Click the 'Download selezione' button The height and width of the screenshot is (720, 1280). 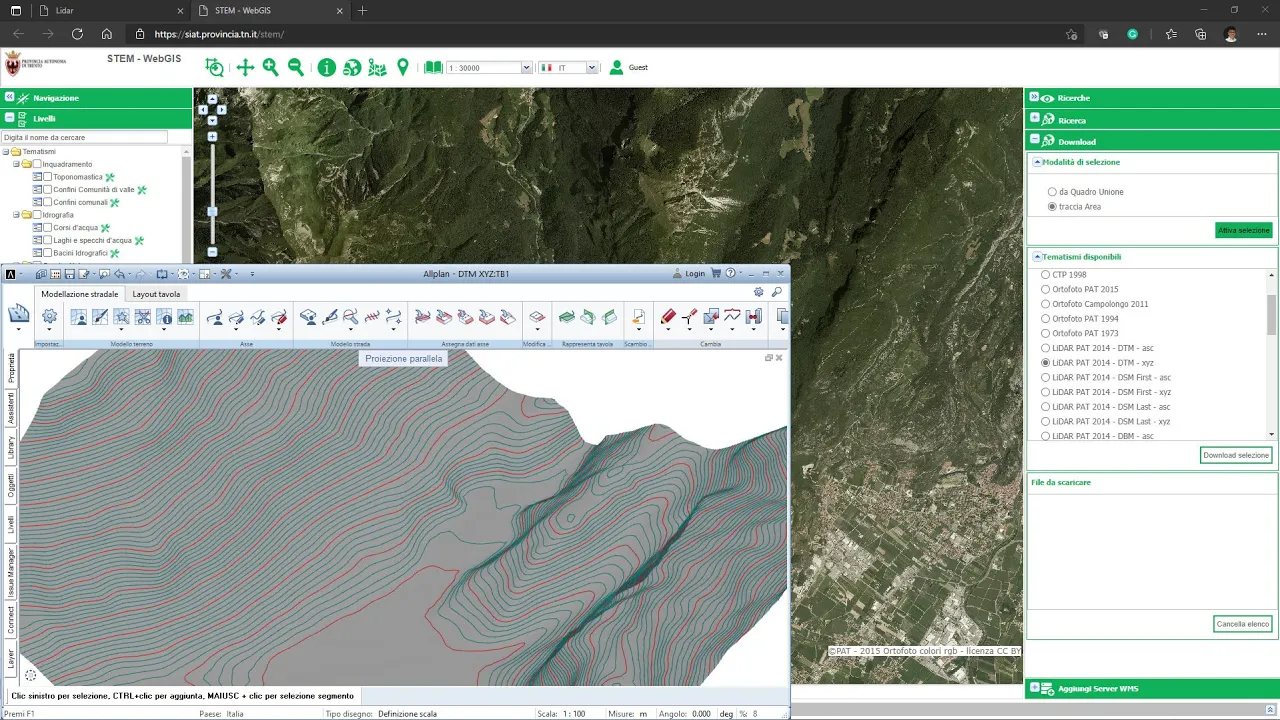pos(1236,455)
